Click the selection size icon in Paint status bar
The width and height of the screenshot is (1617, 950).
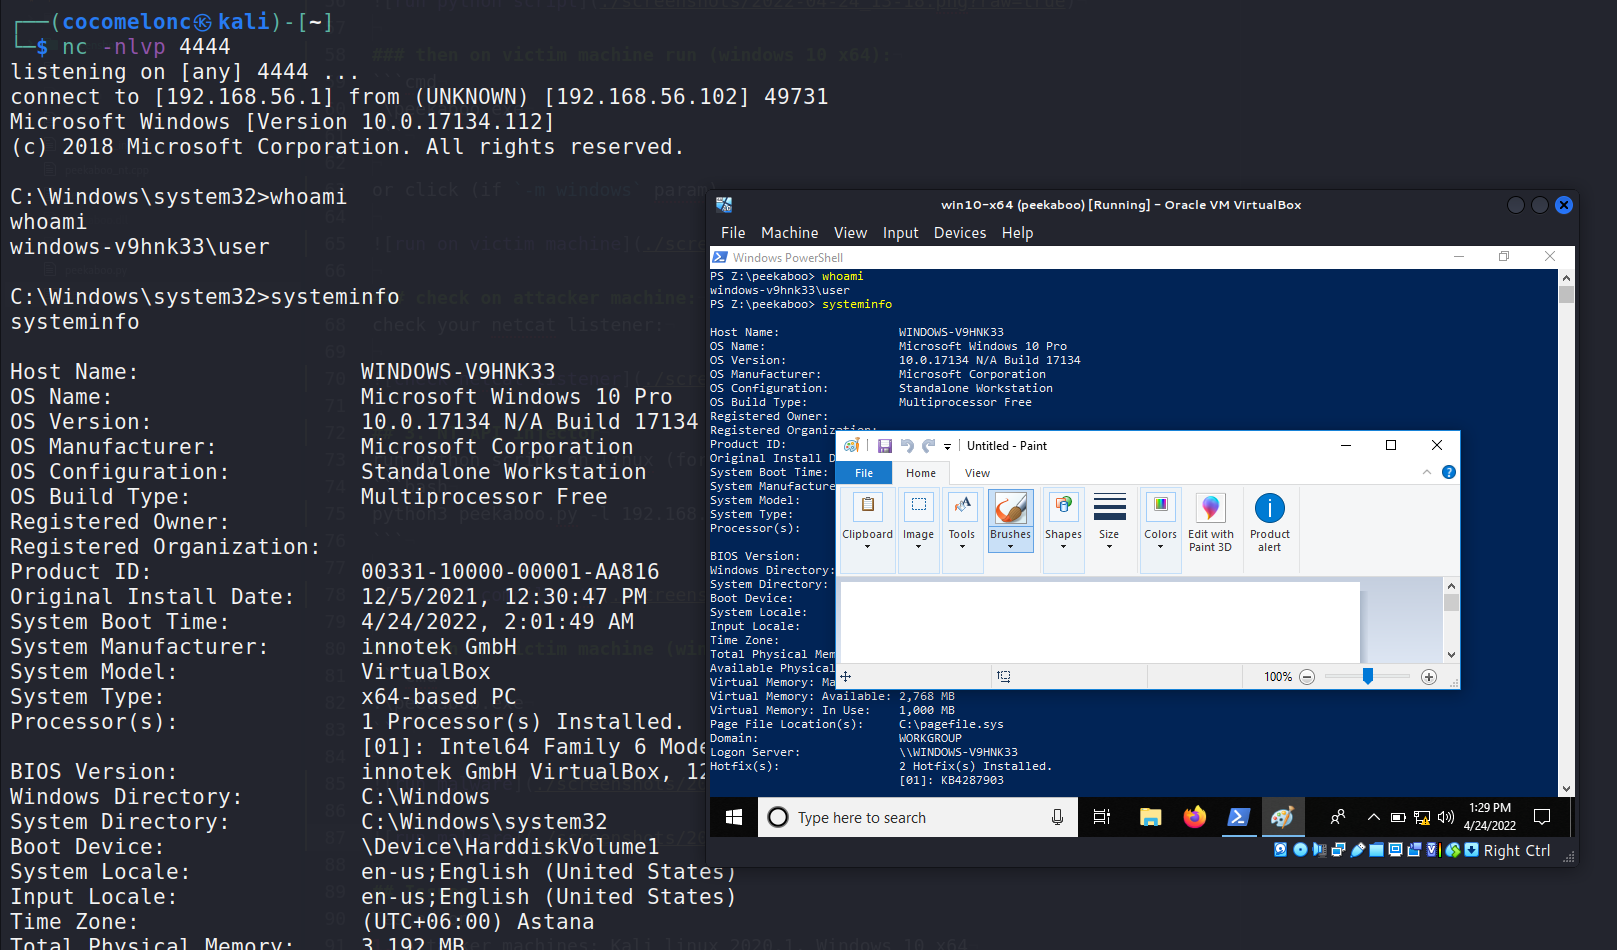pos(1003,677)
